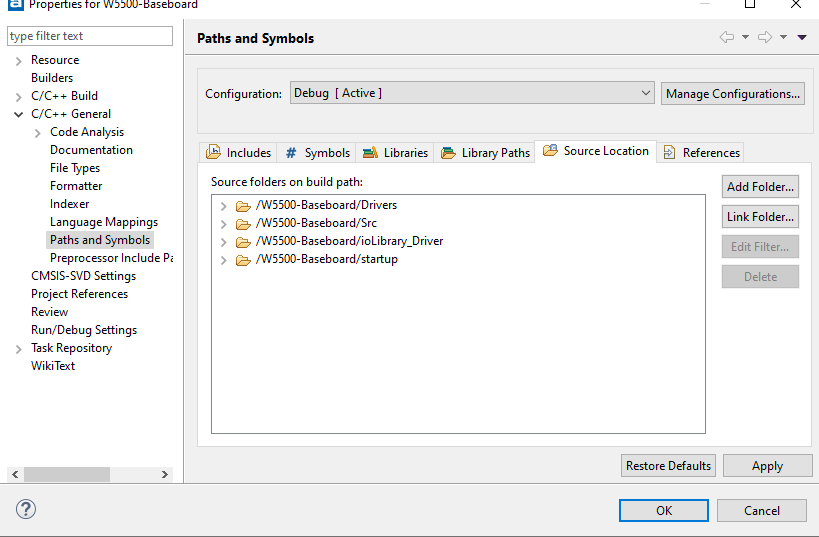
Task: Open the forward history dropdown arrow
Action: (783, 37)
